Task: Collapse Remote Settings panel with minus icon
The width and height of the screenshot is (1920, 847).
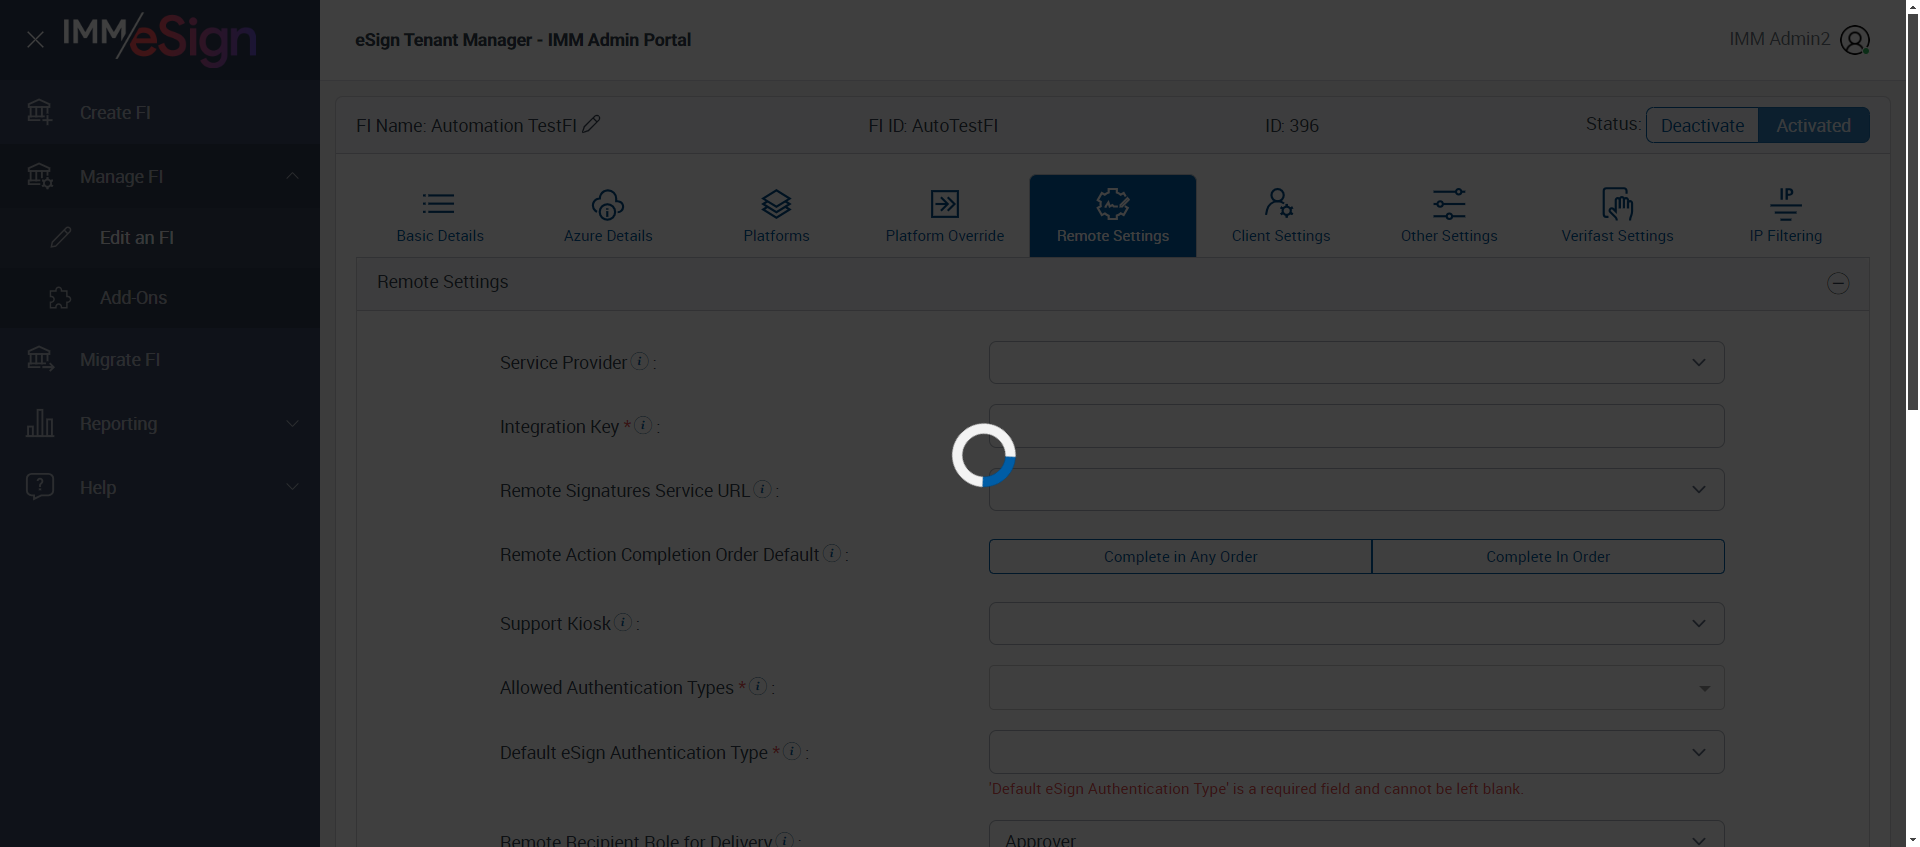Action: coord(1838,283)
